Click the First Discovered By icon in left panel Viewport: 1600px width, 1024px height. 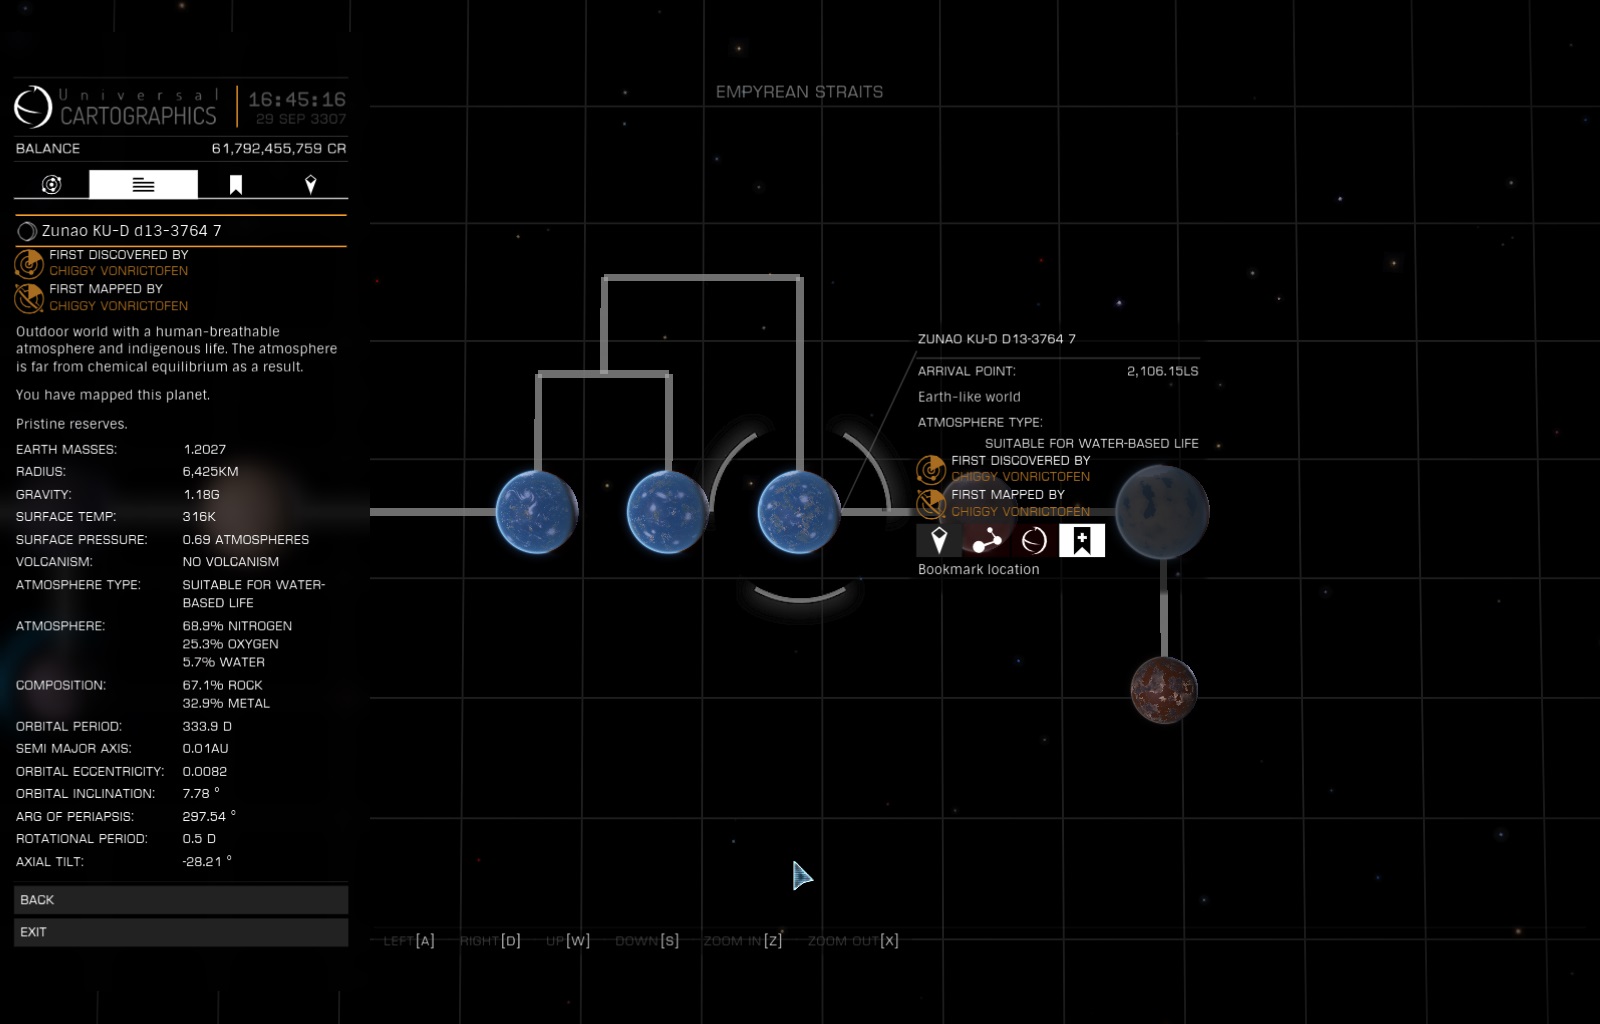point(29,263)
